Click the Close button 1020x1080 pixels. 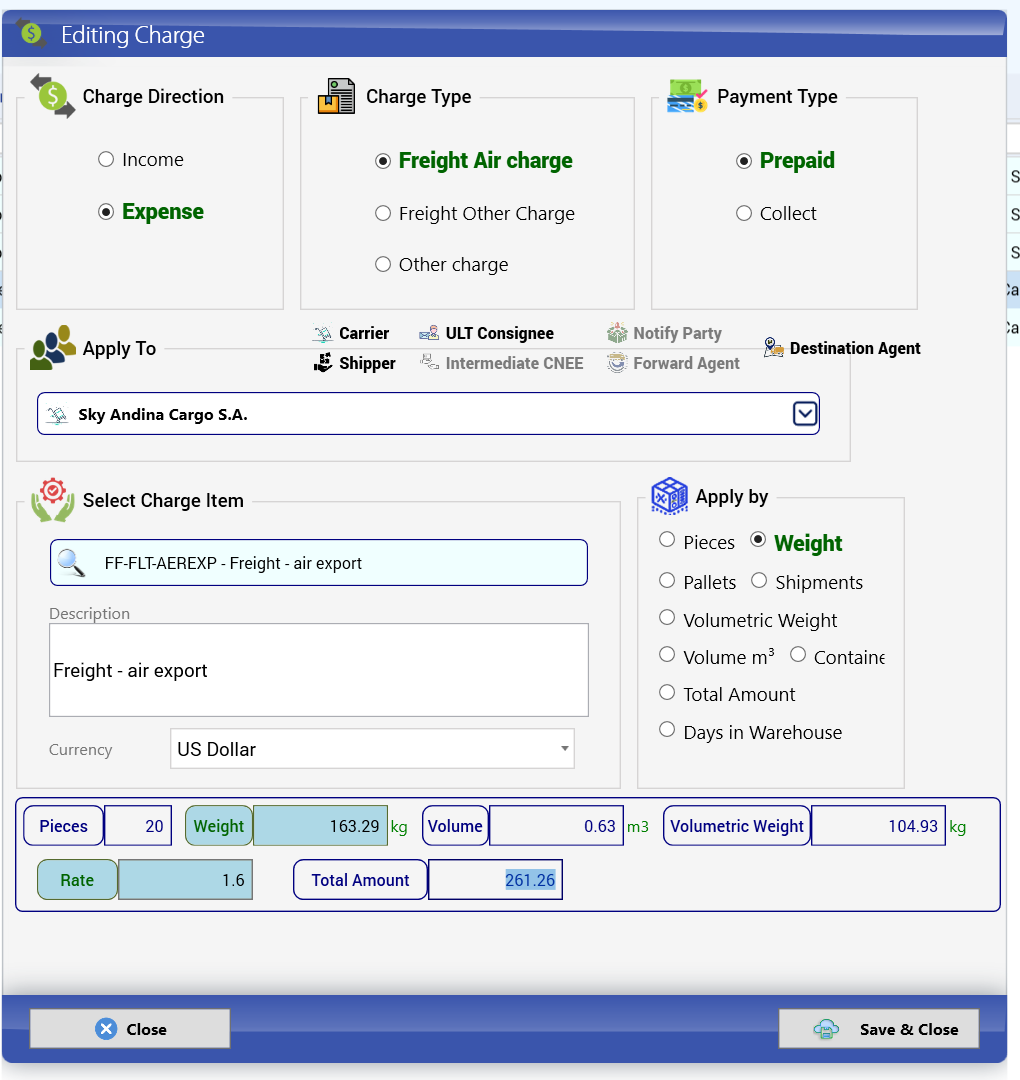129,1029
